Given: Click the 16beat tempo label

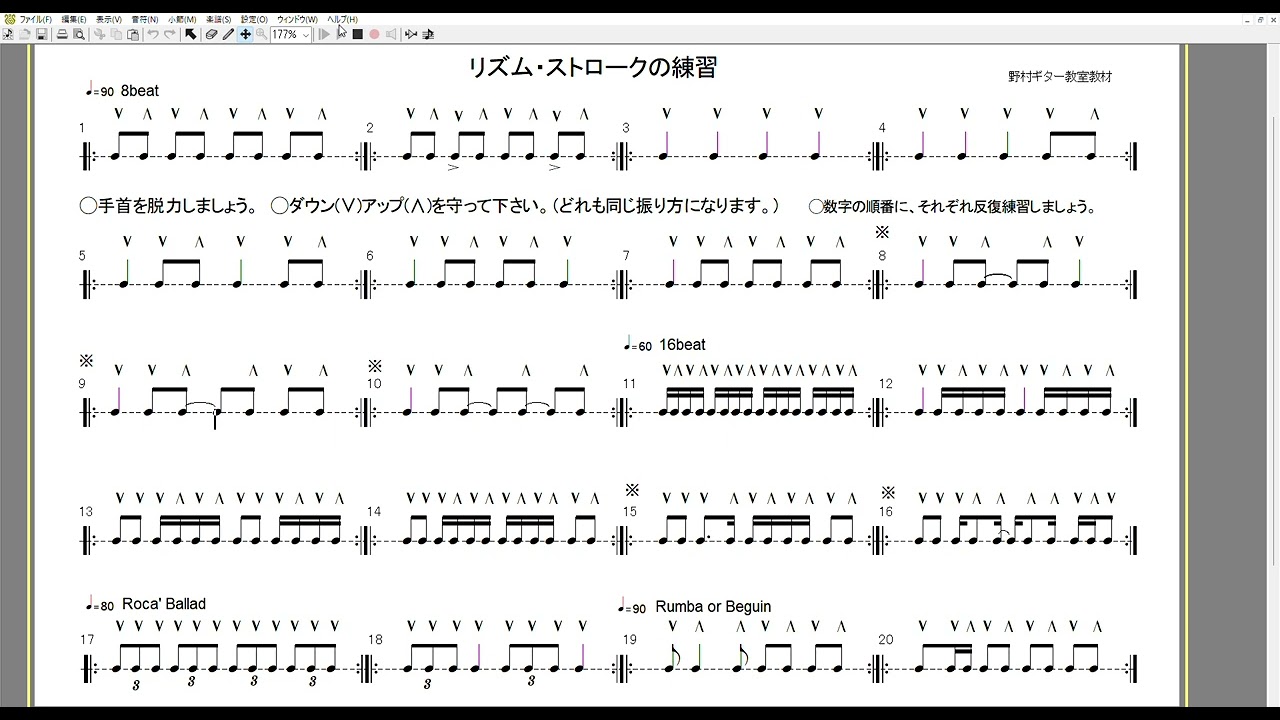Looking at the screenshot, I should click(x=682, y=345).
